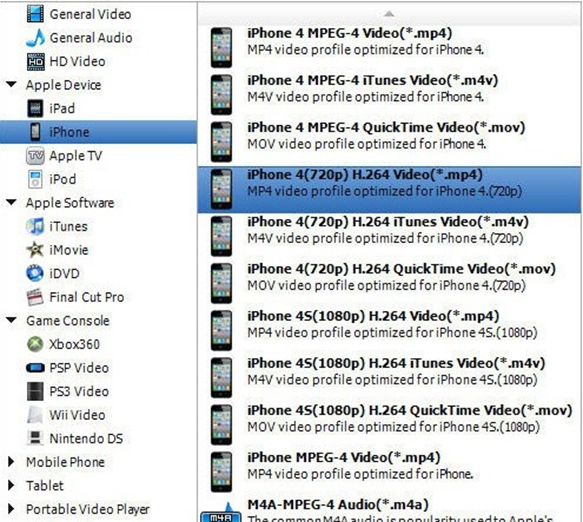Click the M4A audio format icon
The height and width of the screenshot is (522, 583).
[221, 513]
